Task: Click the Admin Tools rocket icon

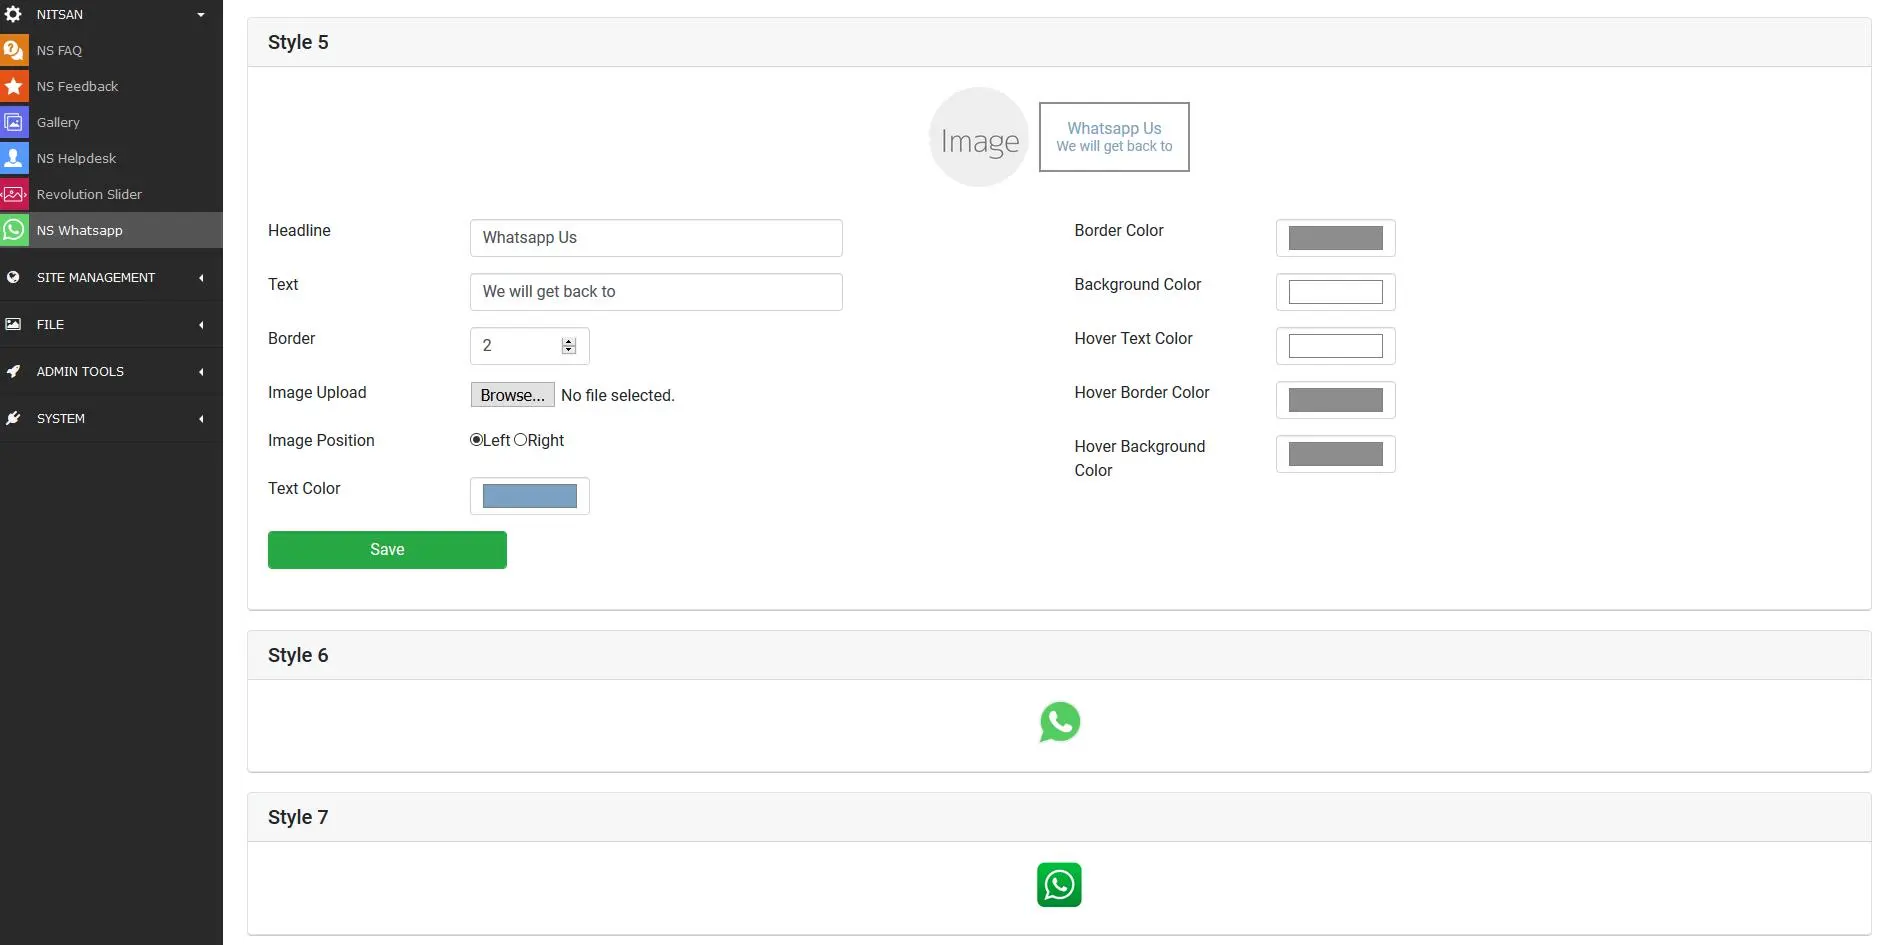Action: pyautogui.click(x=13, y=371)
